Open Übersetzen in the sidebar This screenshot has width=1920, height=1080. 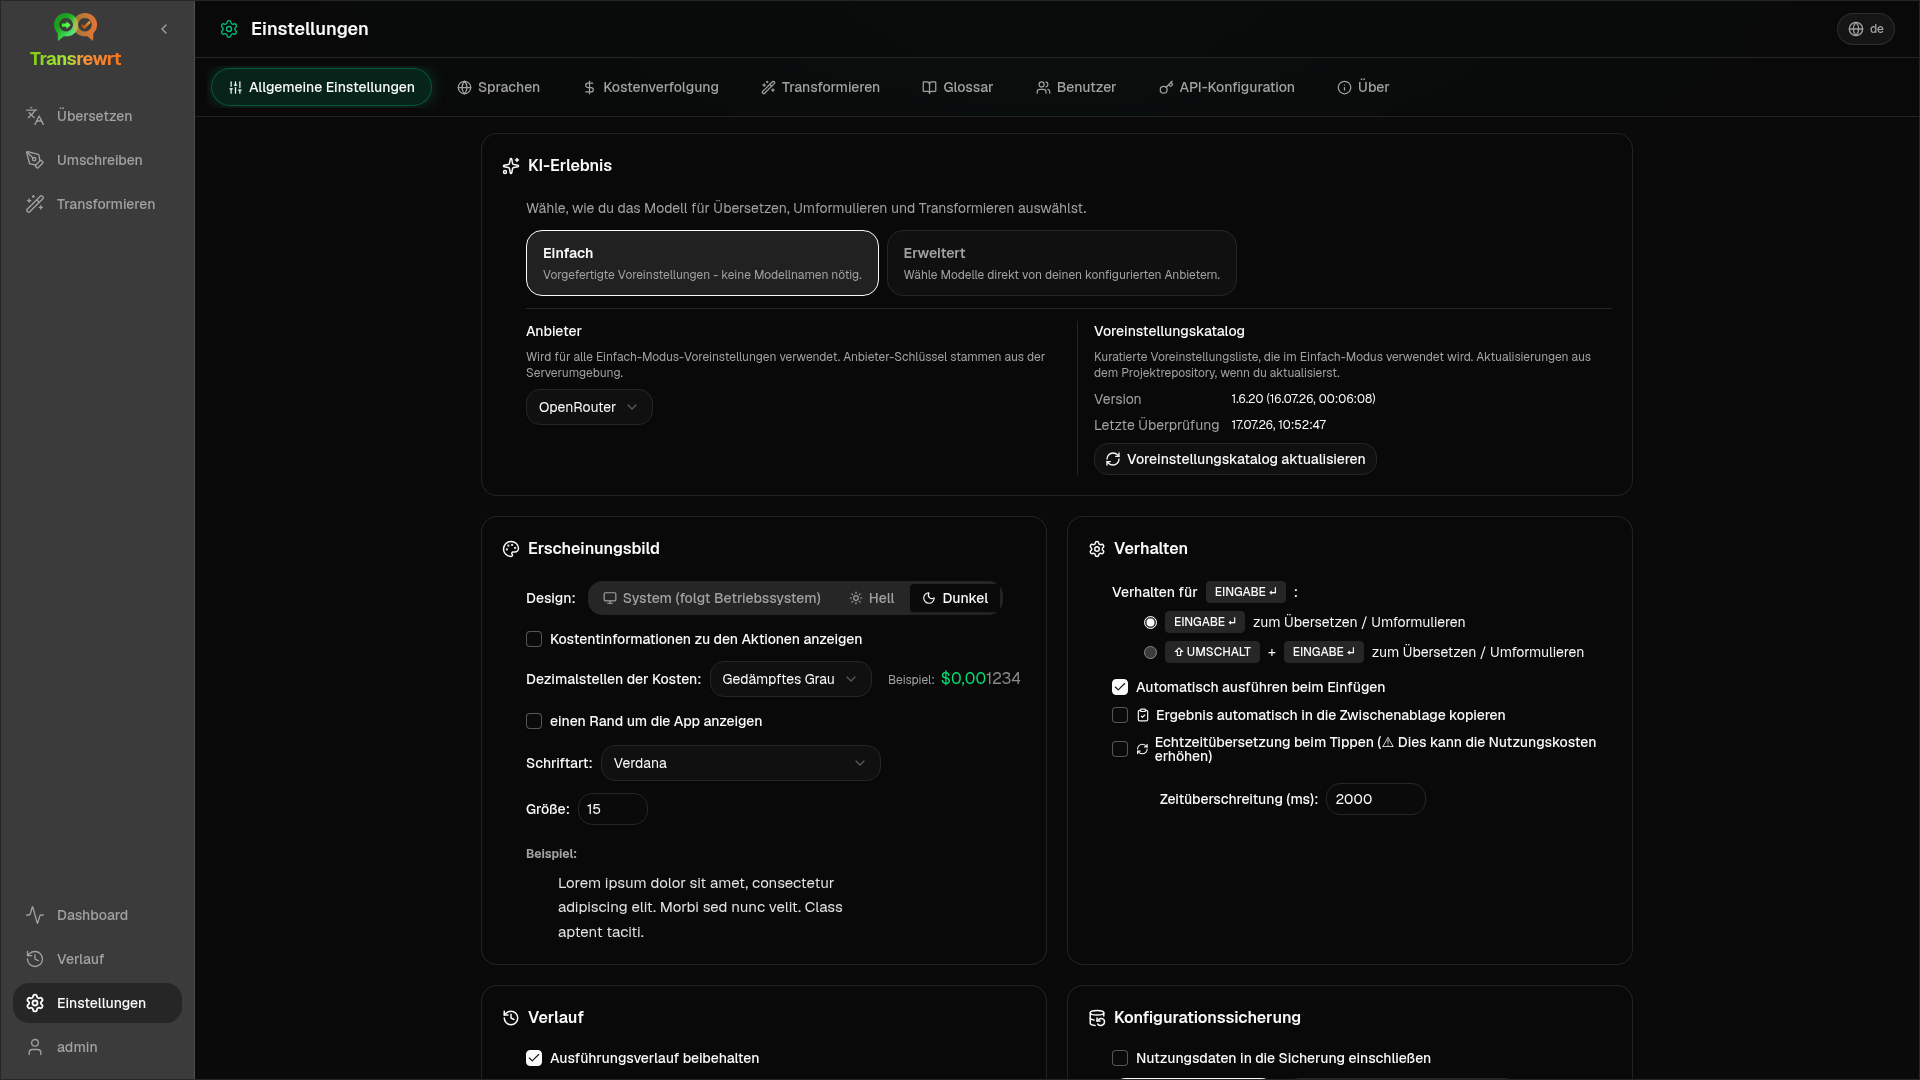click(x=97, y=116)
